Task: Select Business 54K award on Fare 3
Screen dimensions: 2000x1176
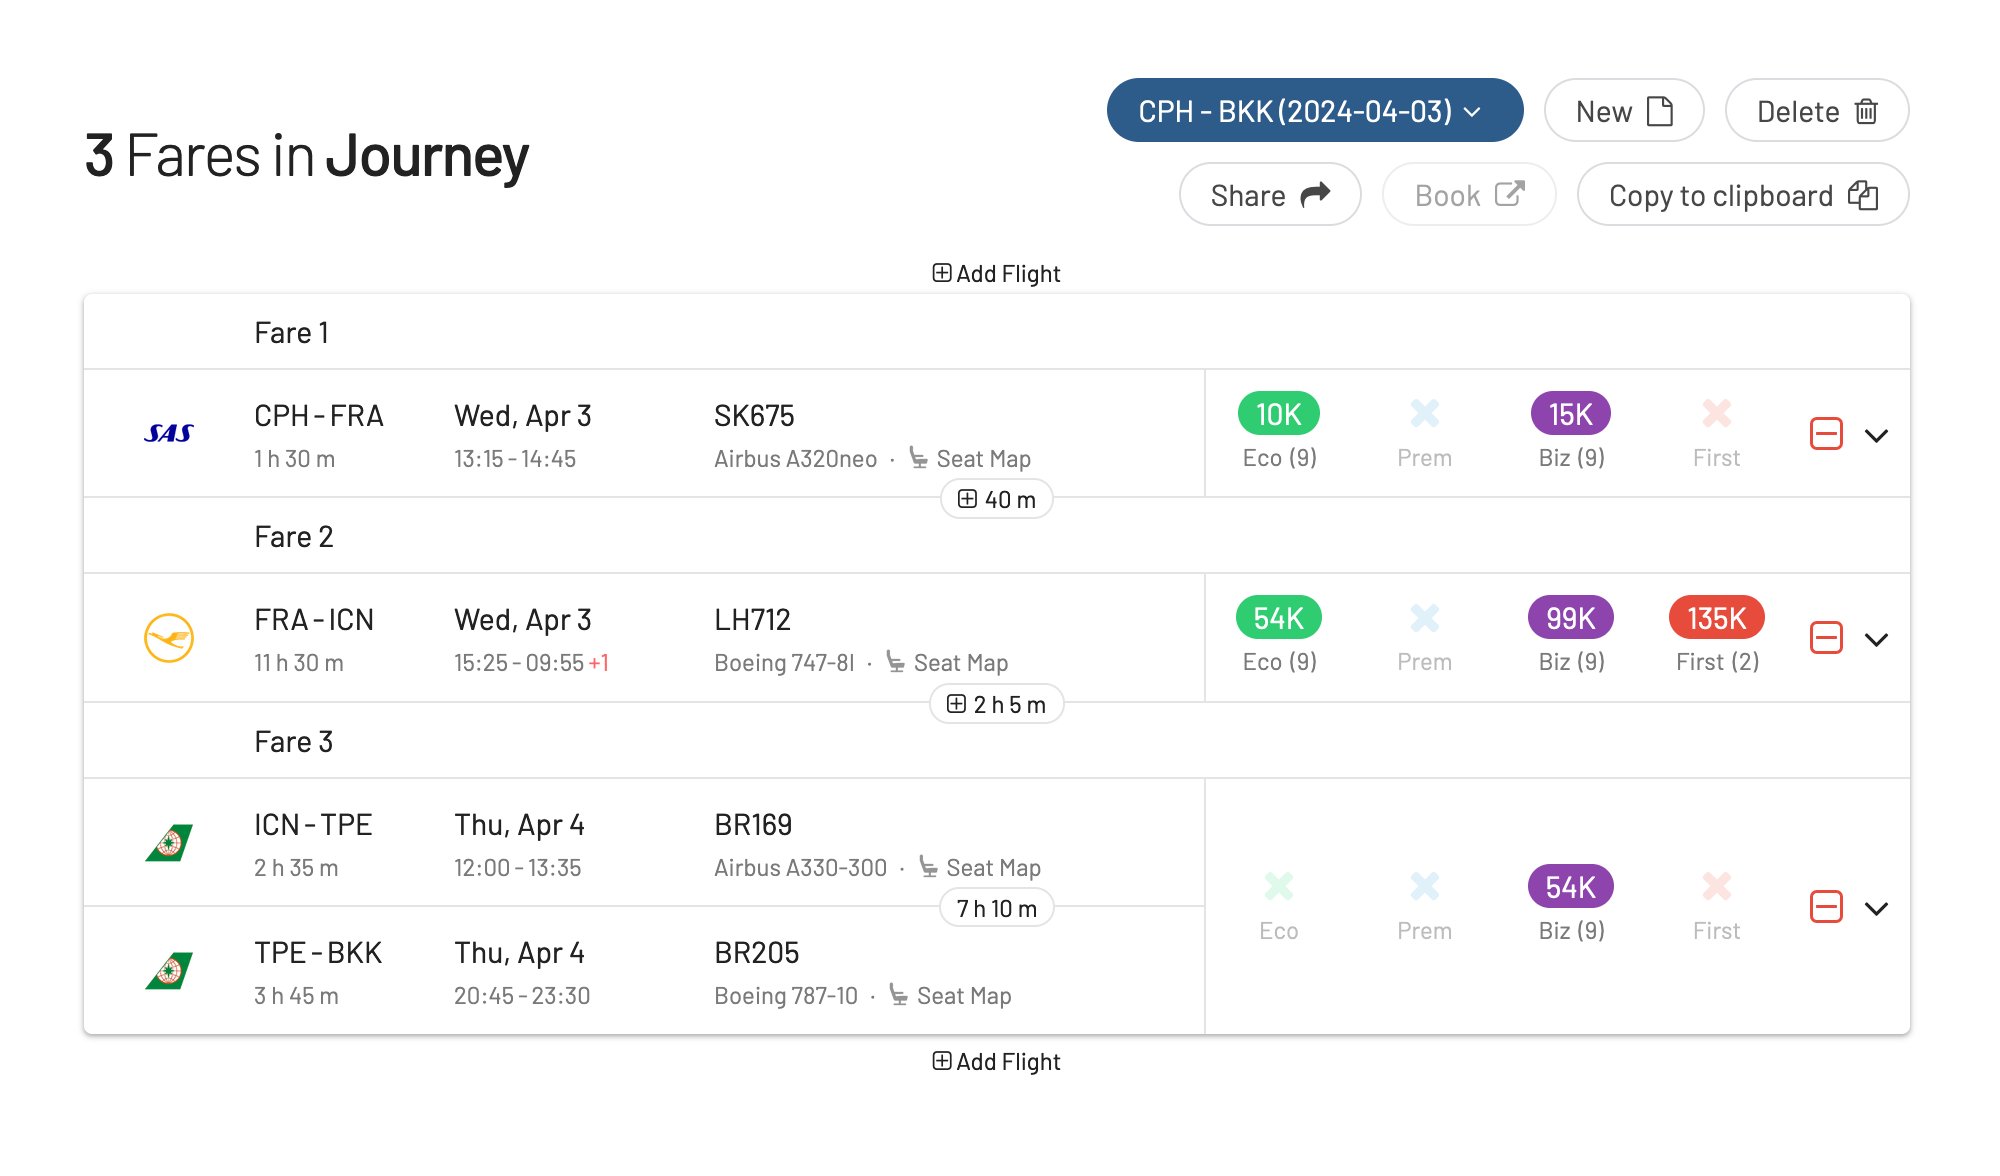Action: pos(1569,885)
